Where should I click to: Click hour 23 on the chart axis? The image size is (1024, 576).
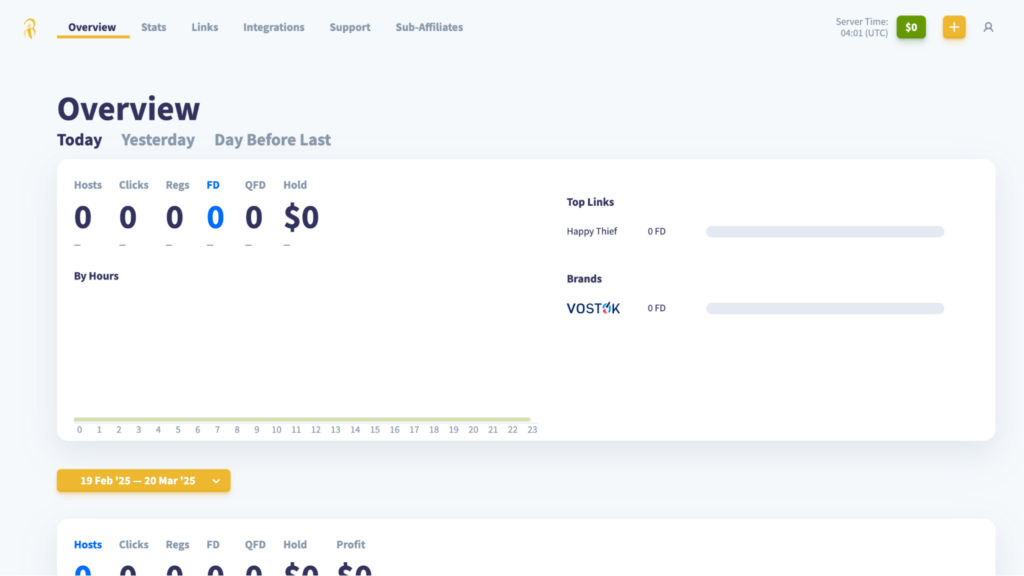click(x=532, y=430)
